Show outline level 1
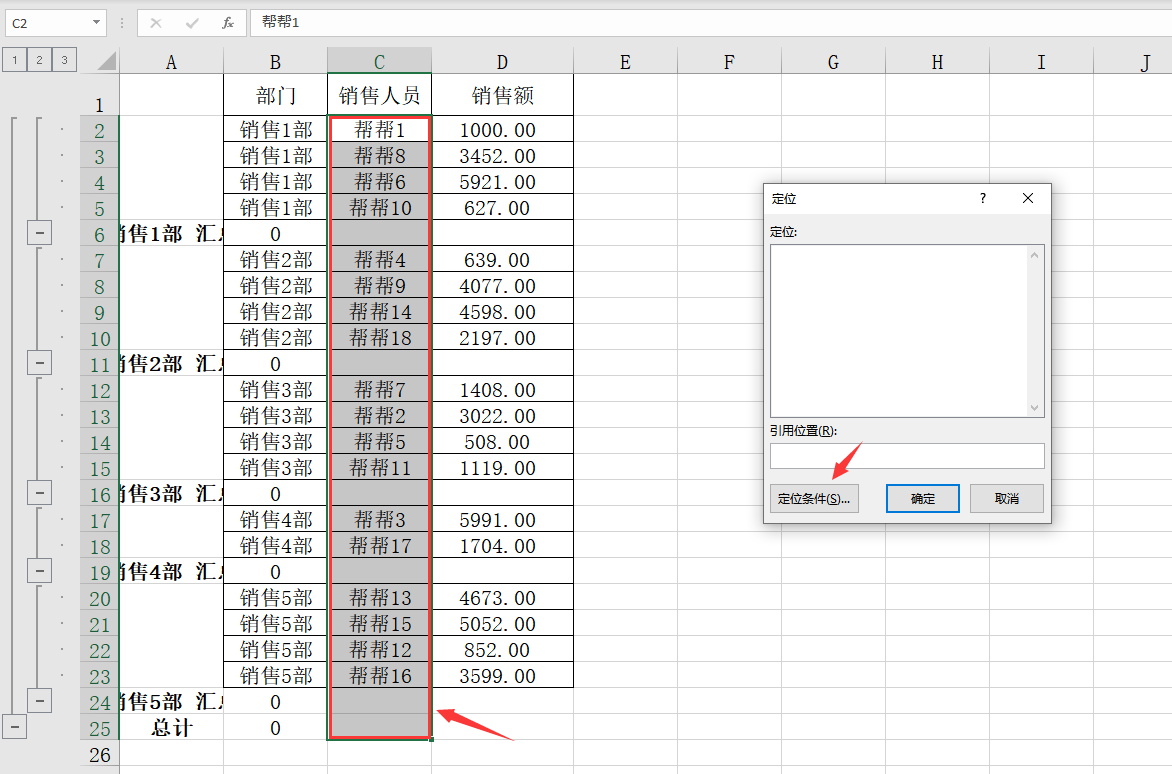The height and width of the screenshot is (774, 1172). click(14, 60)
